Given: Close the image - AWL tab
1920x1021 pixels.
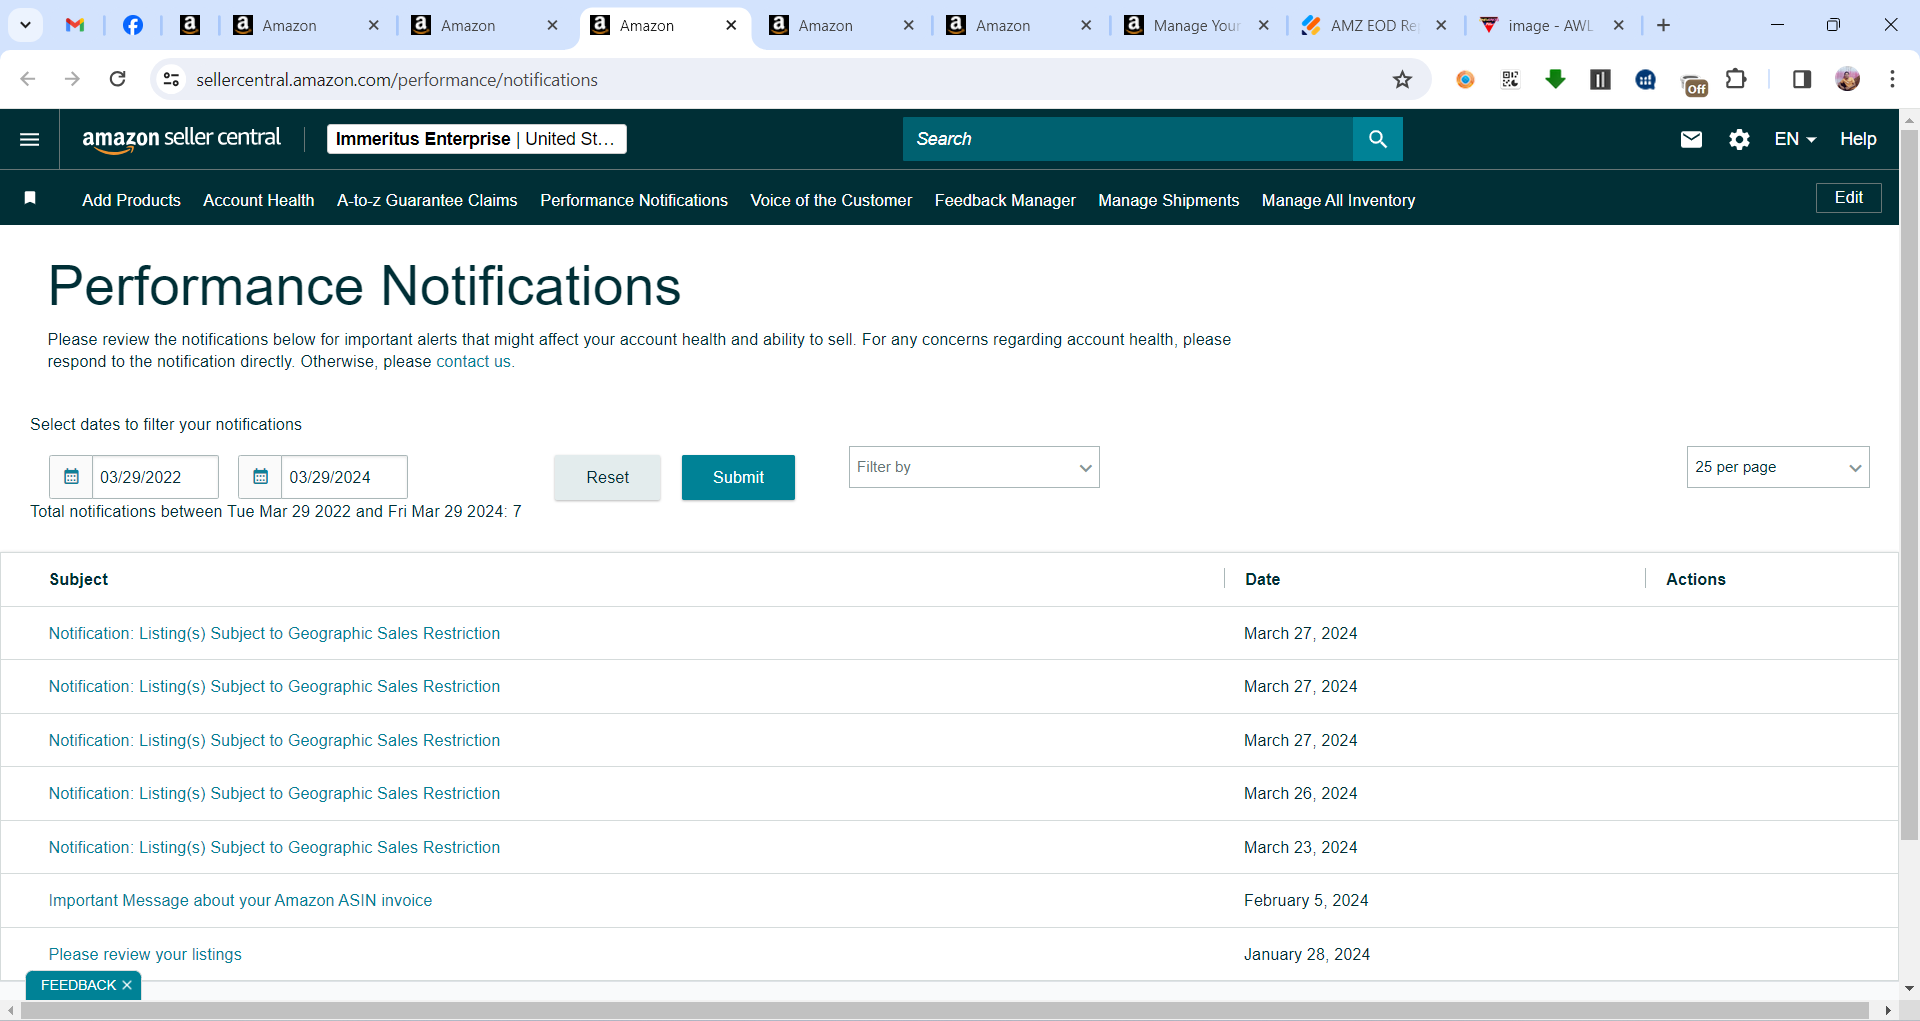Looking at the screenshot, I should pos(1619,25).
